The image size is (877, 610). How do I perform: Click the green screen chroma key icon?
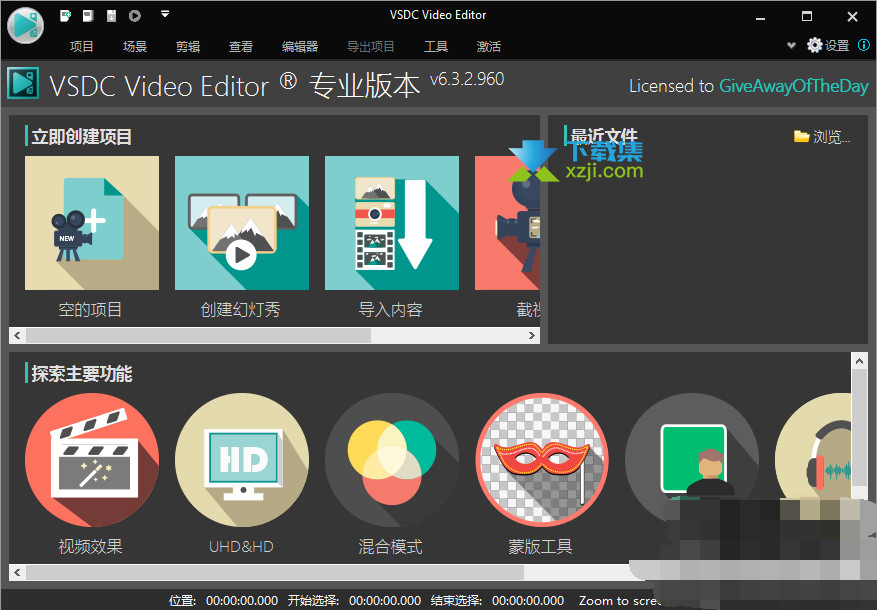[692, 460]
